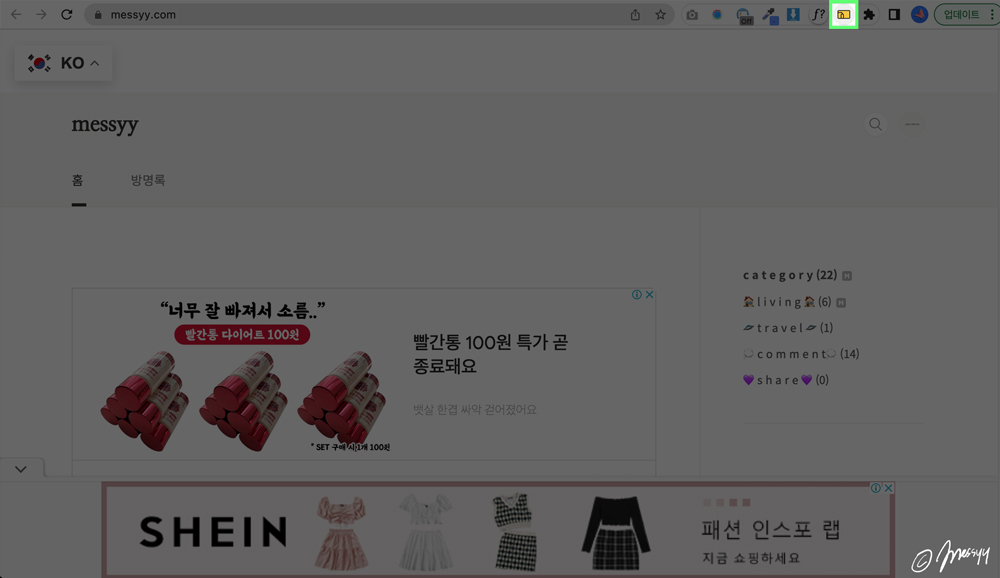This screenshot has width=1000, height=578.
Task: Bookmark the page with the star icon
Action: 661,14
